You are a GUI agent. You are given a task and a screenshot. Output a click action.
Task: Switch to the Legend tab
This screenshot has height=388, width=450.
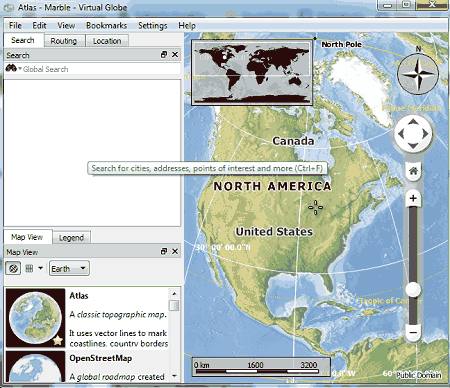71,238
